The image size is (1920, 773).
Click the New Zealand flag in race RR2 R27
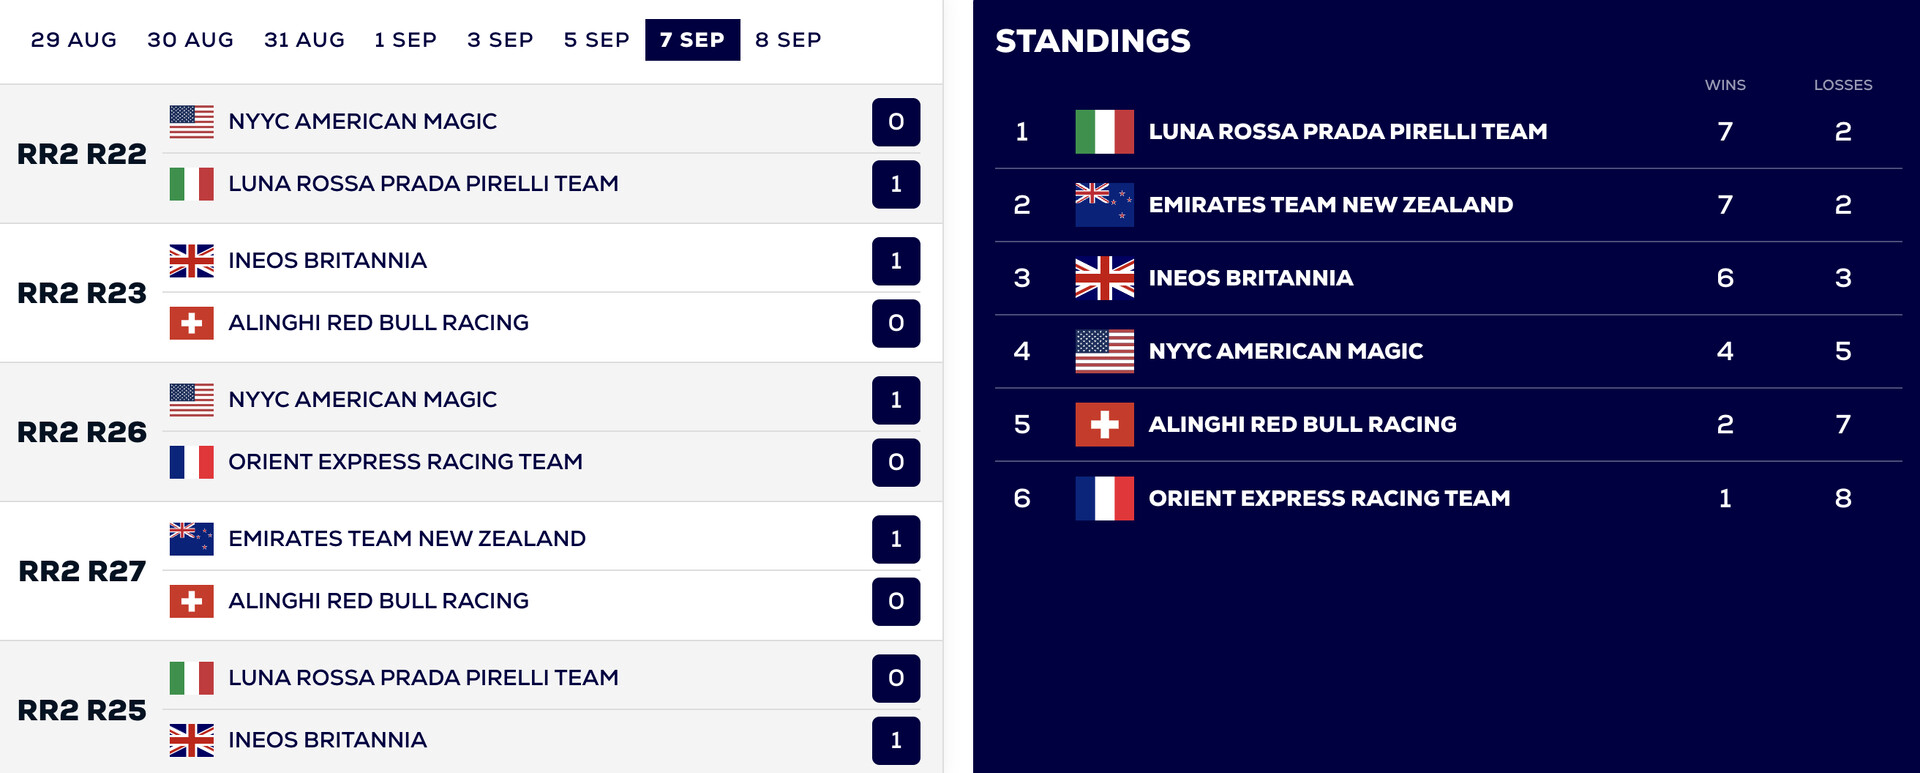point(191,539)
